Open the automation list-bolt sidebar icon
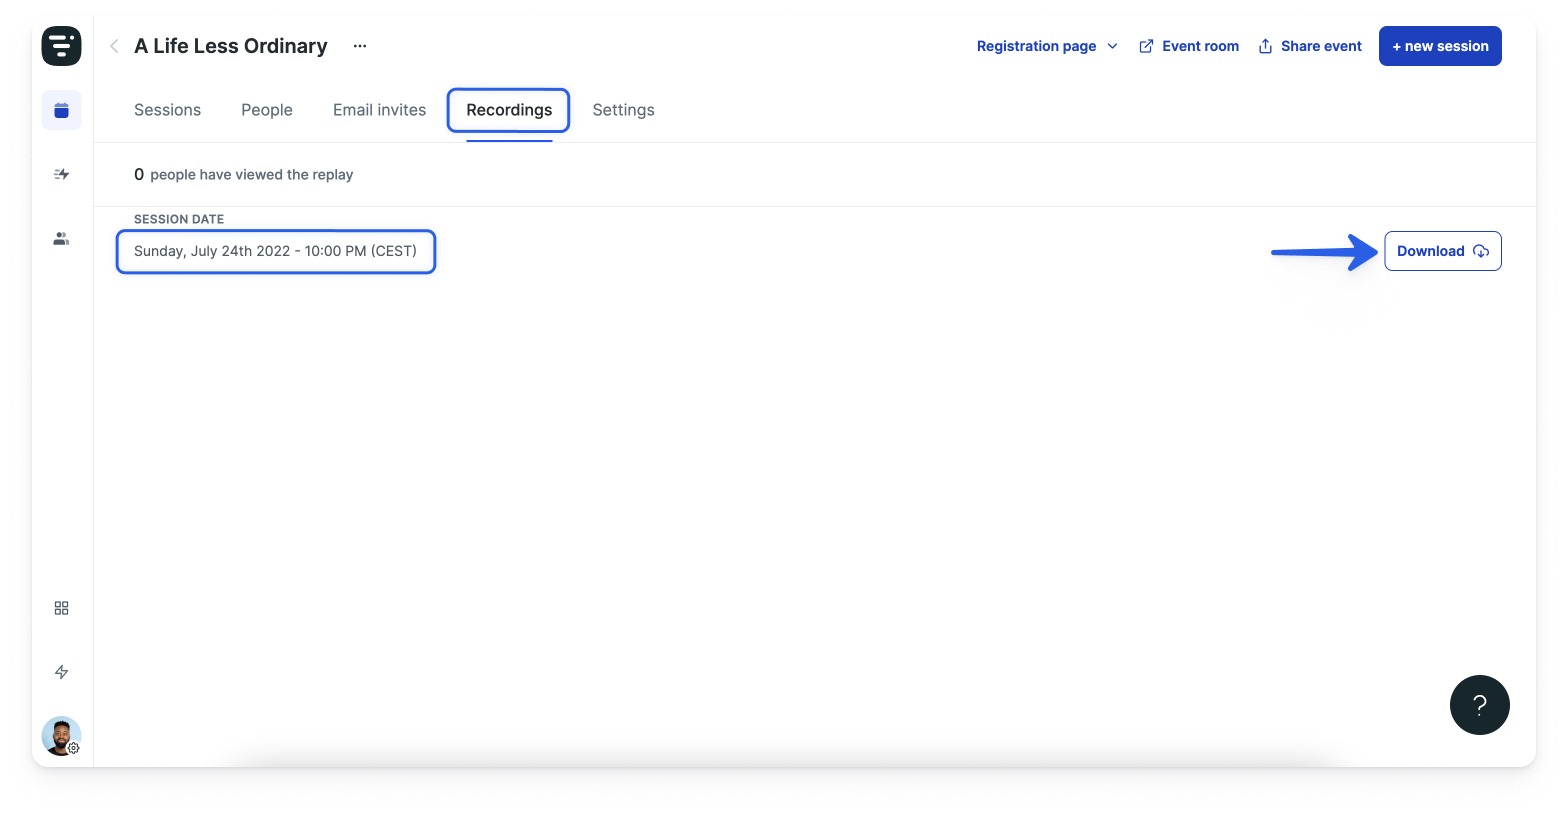1568x815 pixels. (x=61, y=174)
